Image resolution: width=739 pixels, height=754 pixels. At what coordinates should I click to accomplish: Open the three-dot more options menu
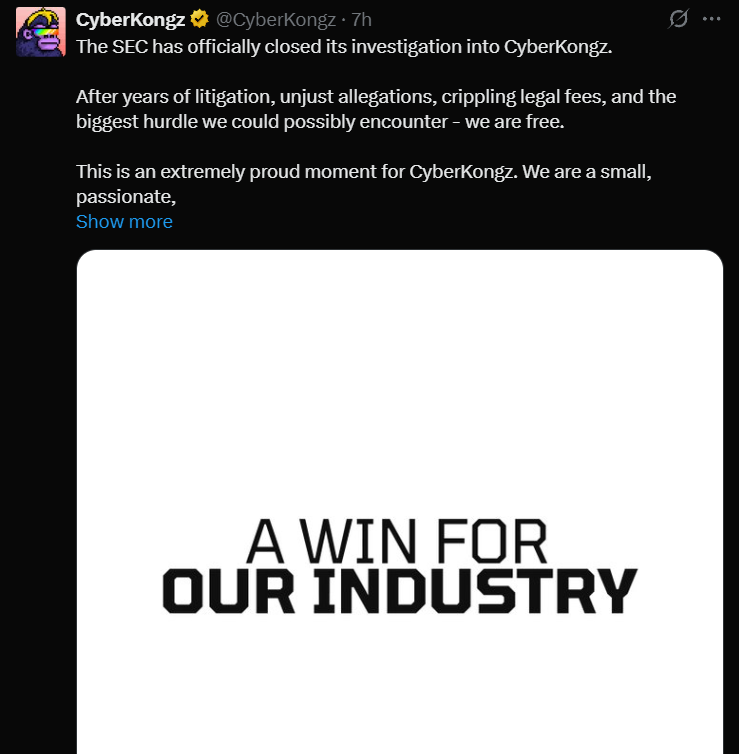711,19
